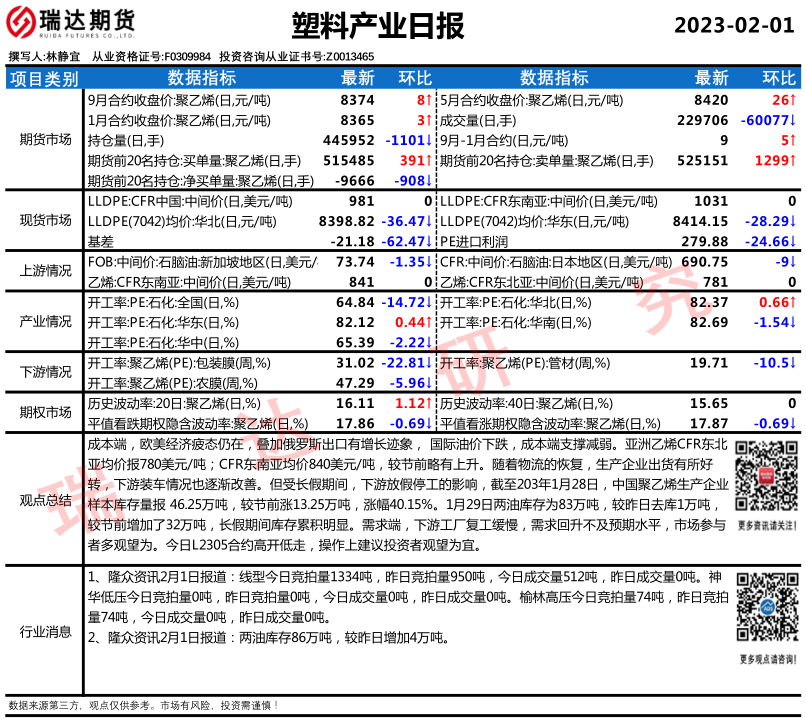This screenshot has height=722, width=806.
Task: Click the red up arrow after 1.12
Action: (428, 404)
